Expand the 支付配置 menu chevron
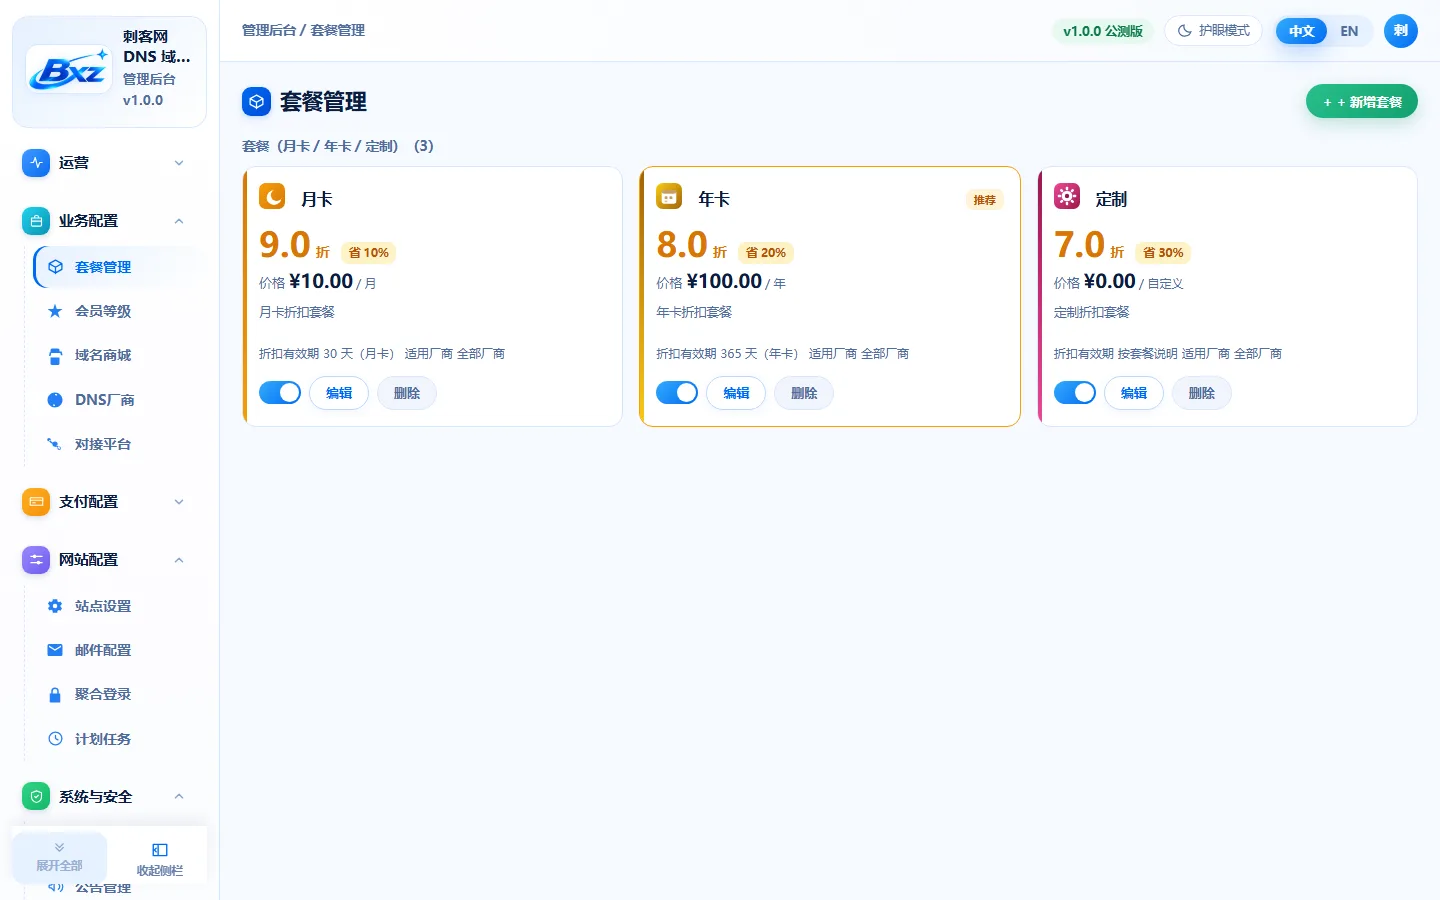 [x=179, y=502]
